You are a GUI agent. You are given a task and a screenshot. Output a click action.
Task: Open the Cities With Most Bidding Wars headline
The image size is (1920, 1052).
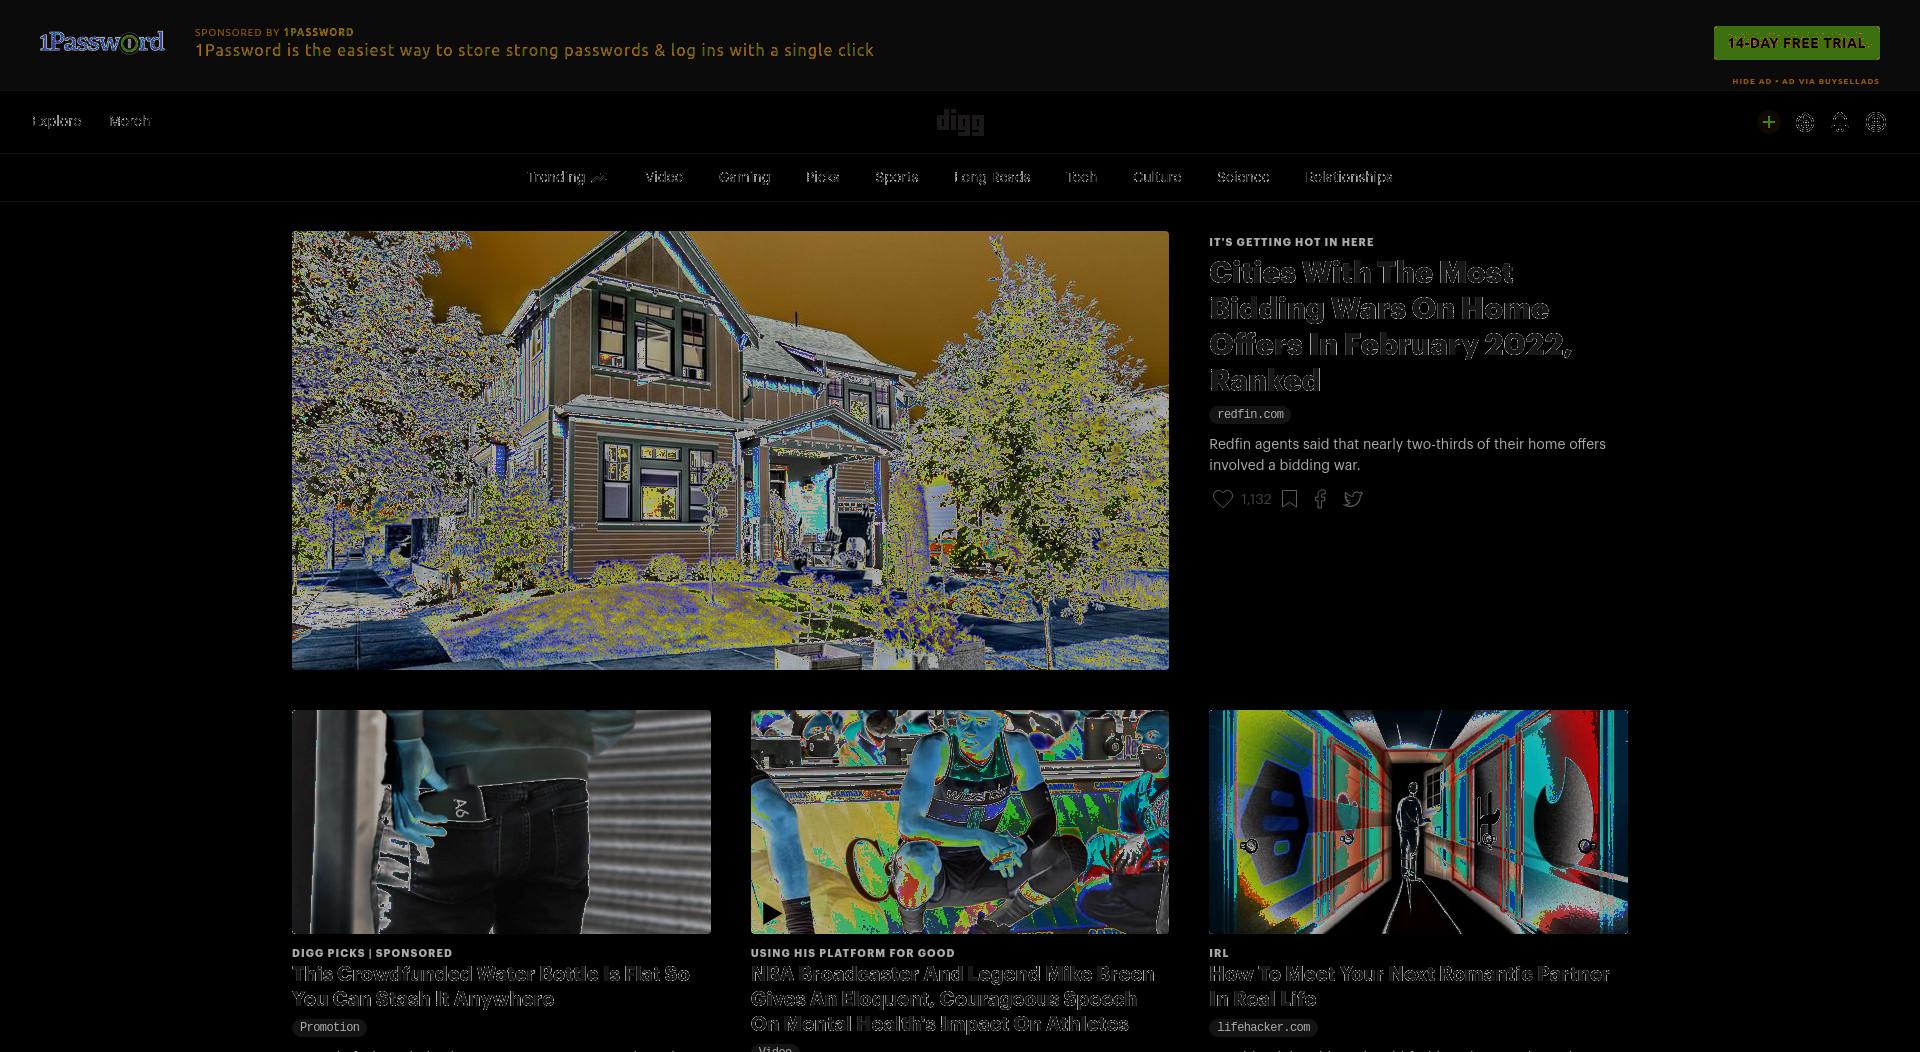pos(1390,326)
